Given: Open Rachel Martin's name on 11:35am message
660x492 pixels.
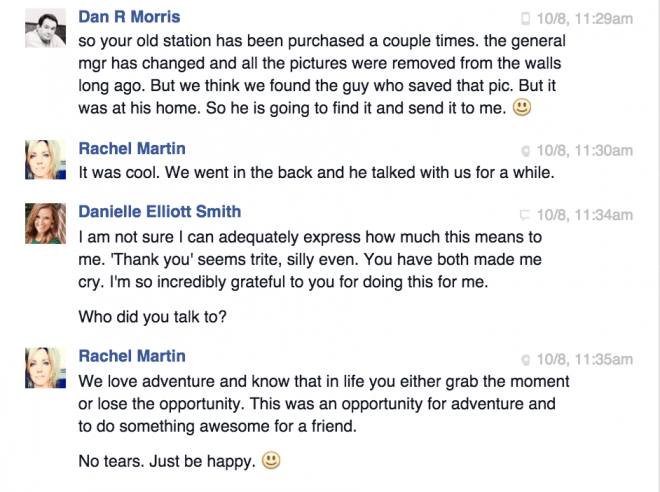Looking at the screenshot, I should tap(132, 356).
